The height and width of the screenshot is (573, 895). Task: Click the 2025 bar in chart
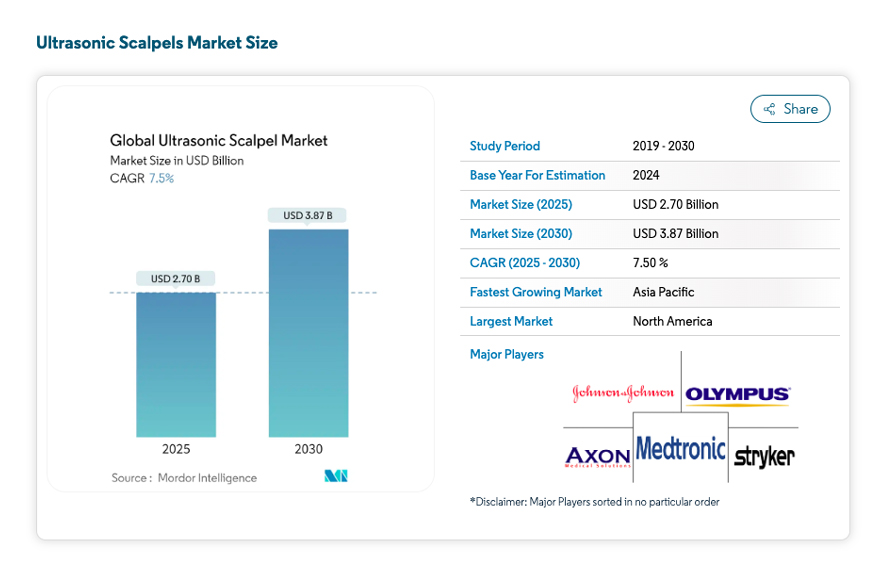coord(176,365)
